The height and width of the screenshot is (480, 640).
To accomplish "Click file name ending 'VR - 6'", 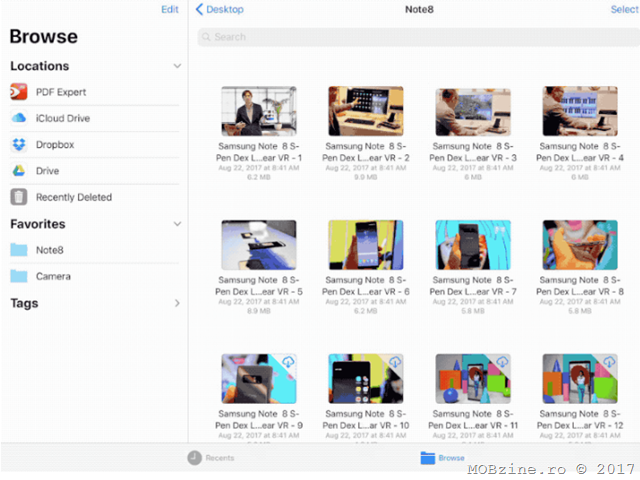I will click(366, 286).
